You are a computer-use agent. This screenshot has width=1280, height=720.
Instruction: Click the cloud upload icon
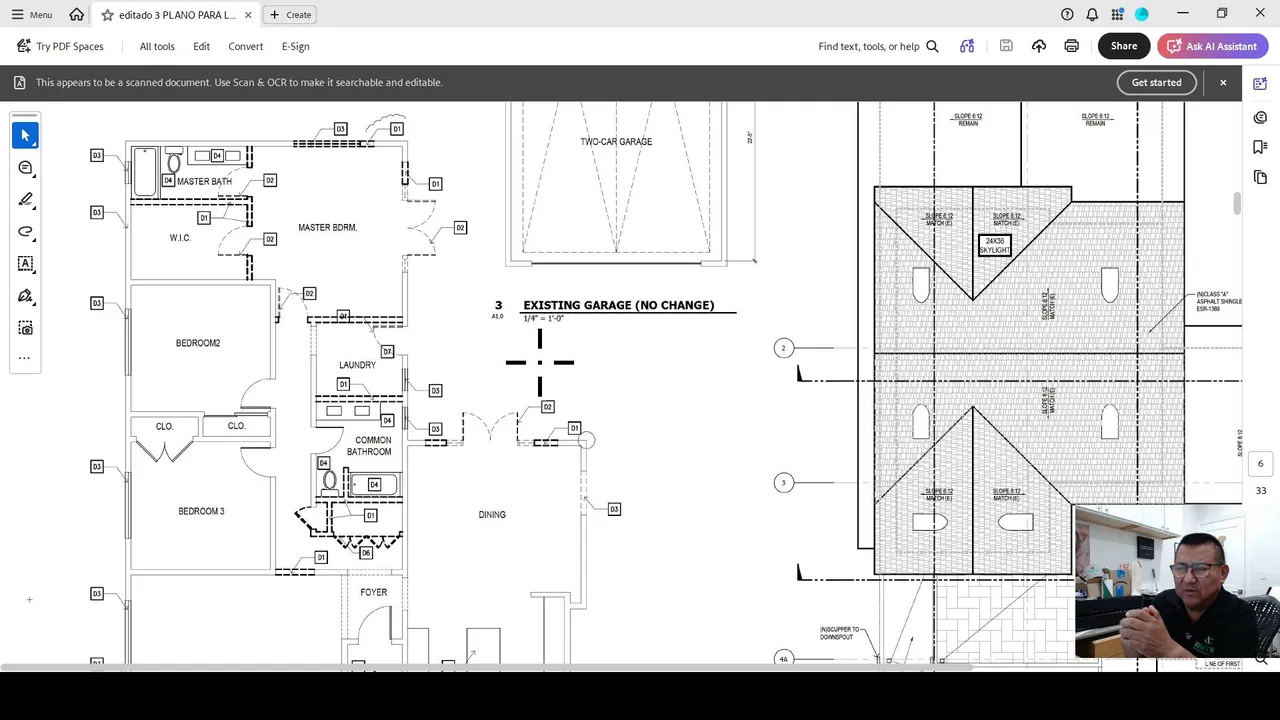click(x=1039, y=46)
